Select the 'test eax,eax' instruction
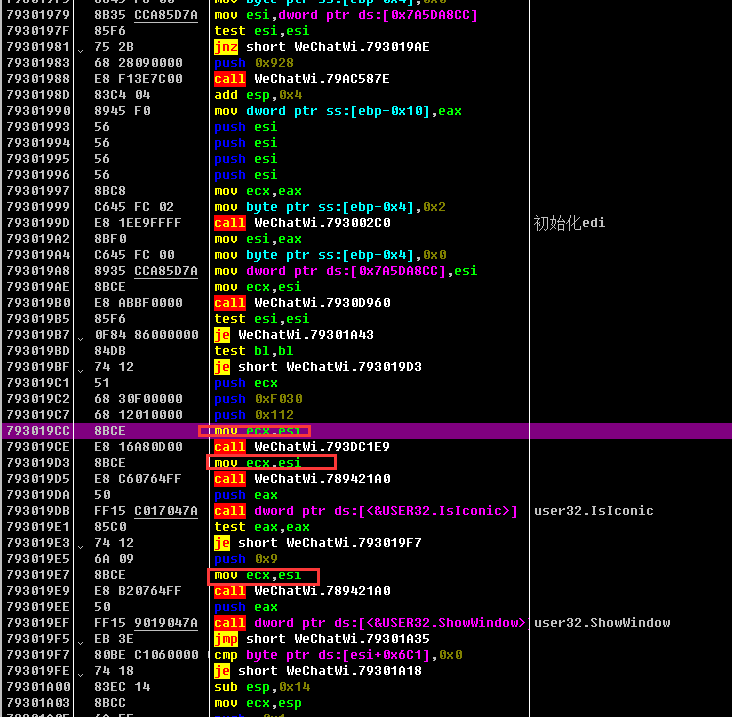Screen dimensions: 732x717 pos(261,527)
